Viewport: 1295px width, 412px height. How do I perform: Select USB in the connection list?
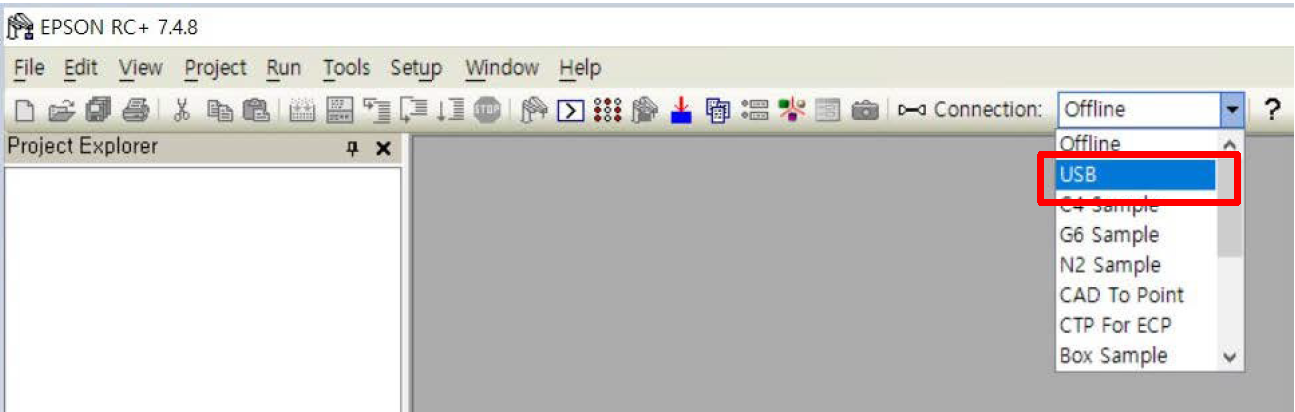(x=1136, y=174)
